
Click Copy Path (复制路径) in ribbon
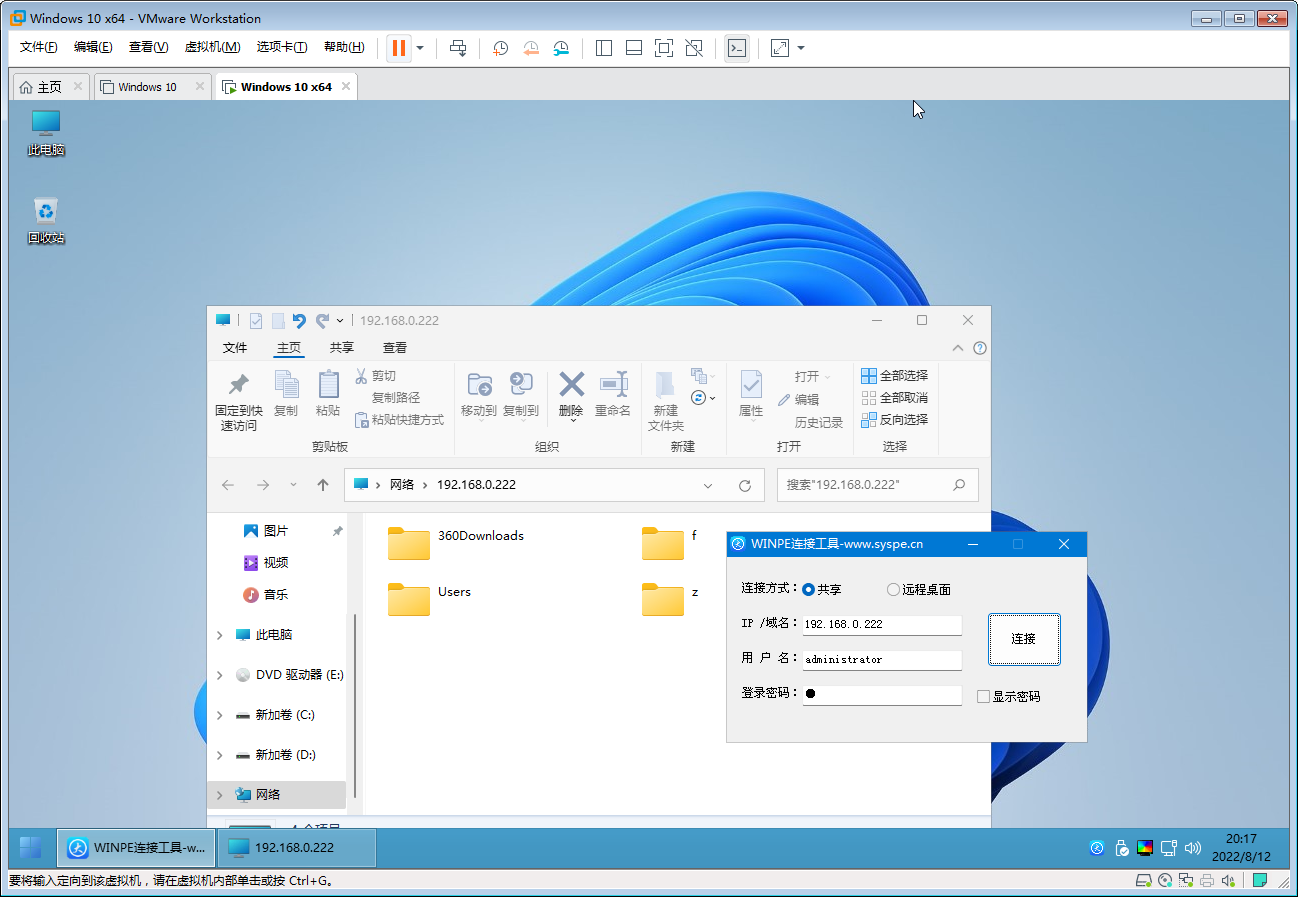click(396, 398)
